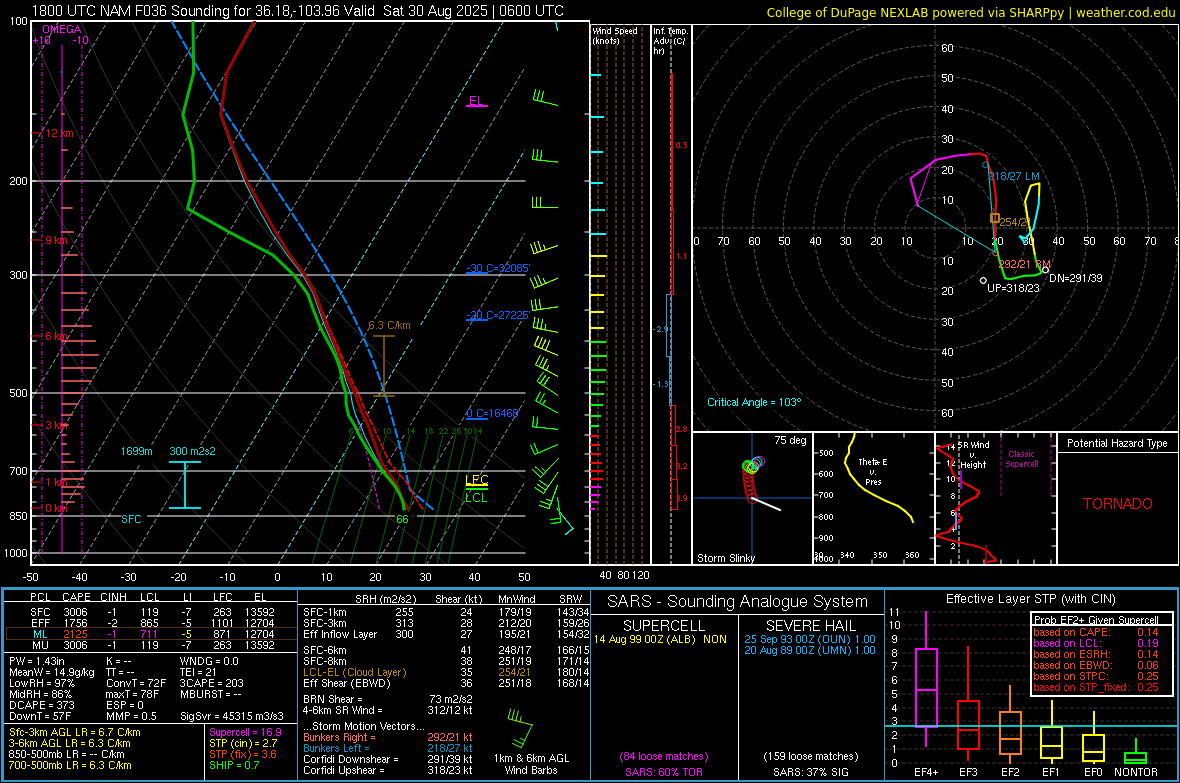Click the SARS: 37% SIG result

point(810,772)
